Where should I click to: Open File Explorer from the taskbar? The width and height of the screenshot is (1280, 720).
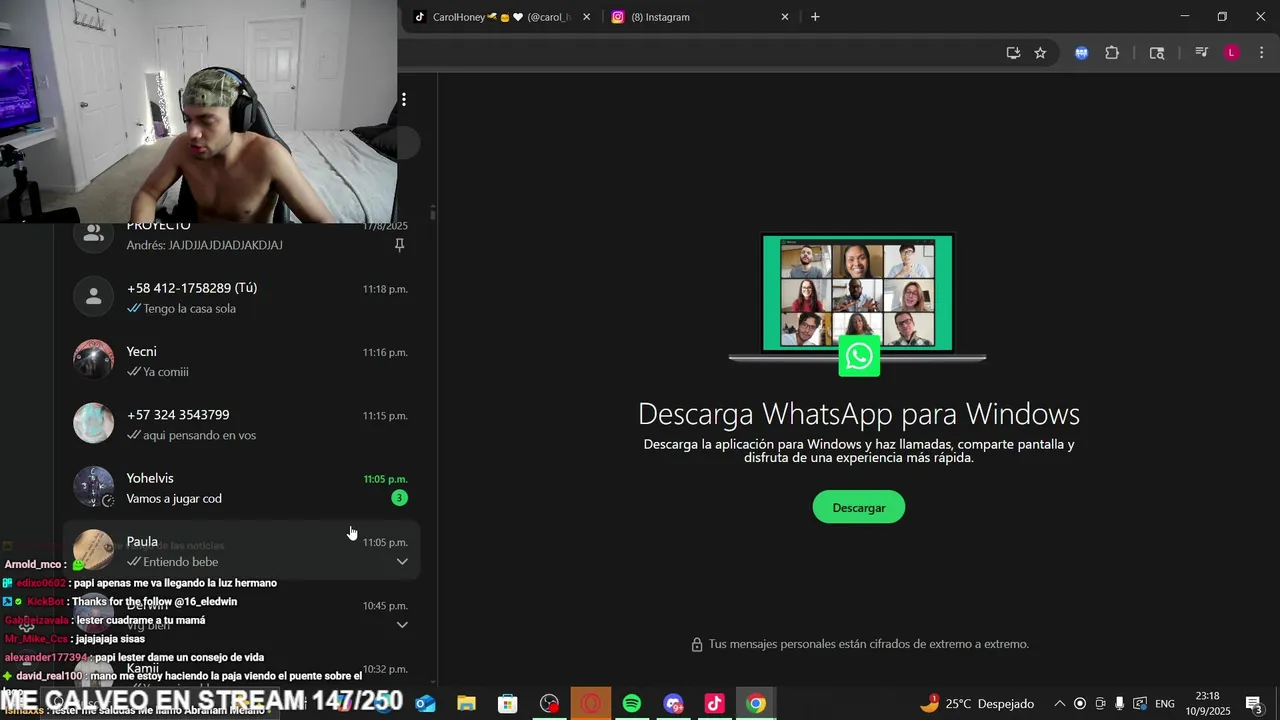point(466,704)
